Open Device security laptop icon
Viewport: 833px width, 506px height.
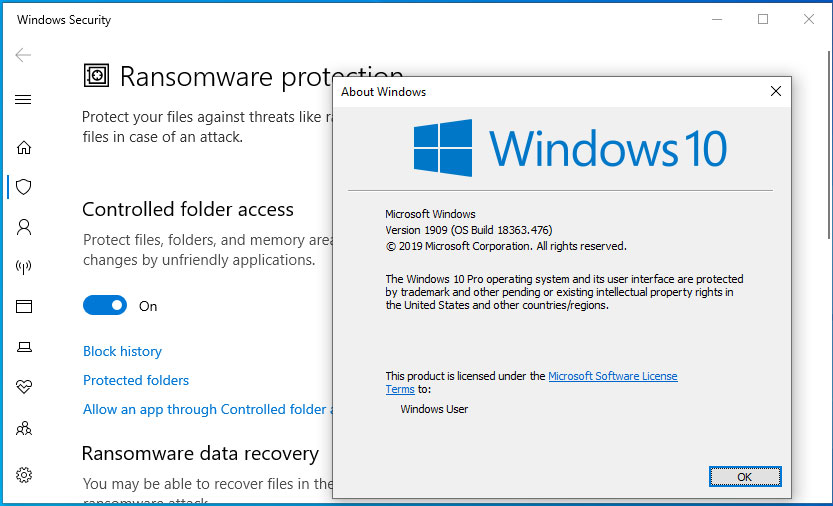(x=24, y=347)
